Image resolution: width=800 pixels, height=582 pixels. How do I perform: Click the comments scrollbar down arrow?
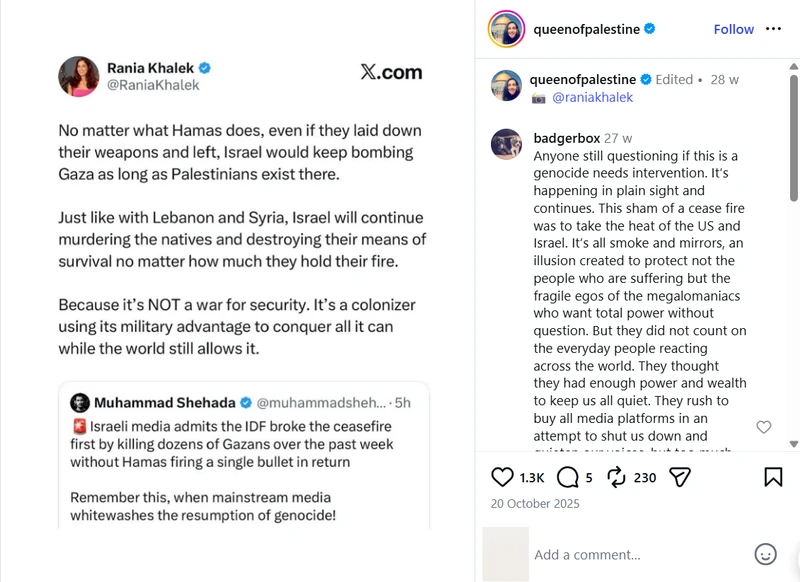click(793, 444)
